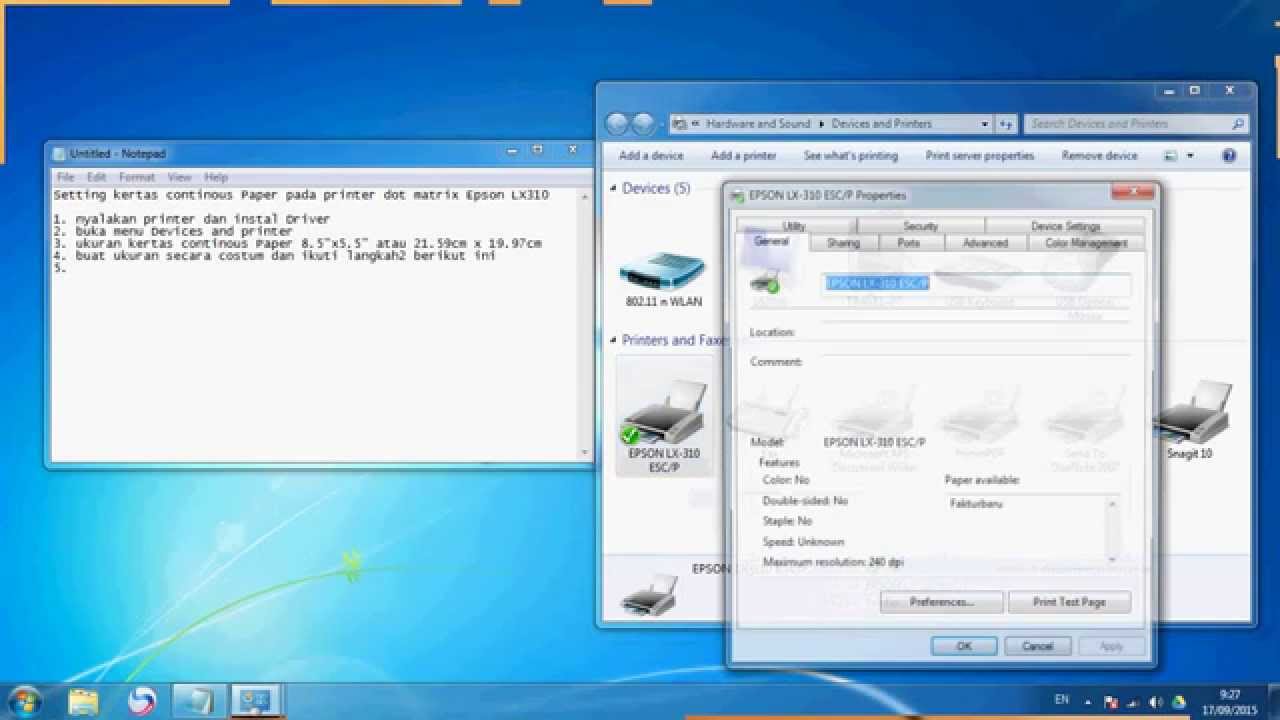This screenshot has height=720, width=1280.
Task: Click the Notepad title bar icon
Action: pos(60,154)
